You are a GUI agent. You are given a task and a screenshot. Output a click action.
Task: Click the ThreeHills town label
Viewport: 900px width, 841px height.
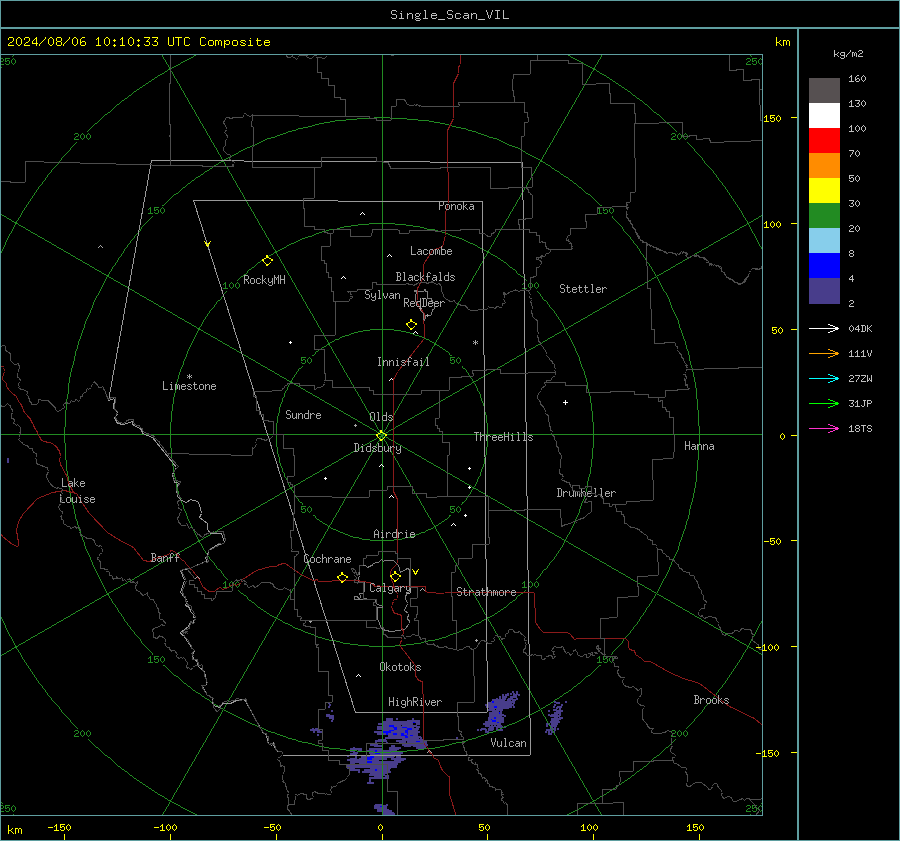tap(503, 437)
